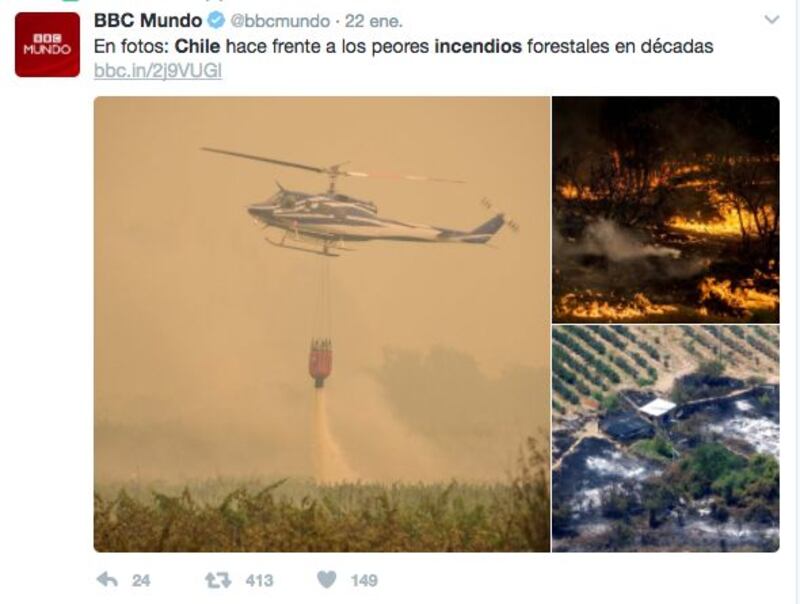Screen dimensions: 800x604
Task: Open the bbc.in/2j9VUGl link
Action: 158,71
